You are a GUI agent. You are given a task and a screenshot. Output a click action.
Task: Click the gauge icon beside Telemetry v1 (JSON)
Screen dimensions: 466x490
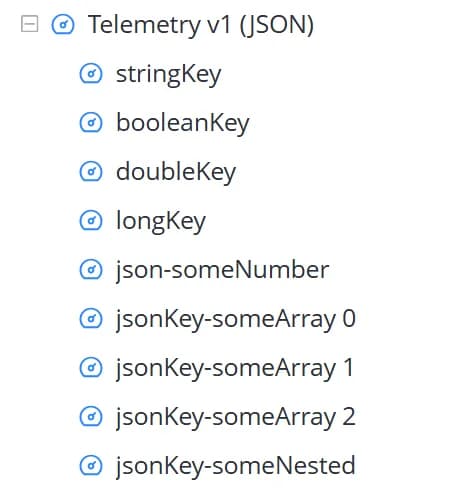point(63,24)
